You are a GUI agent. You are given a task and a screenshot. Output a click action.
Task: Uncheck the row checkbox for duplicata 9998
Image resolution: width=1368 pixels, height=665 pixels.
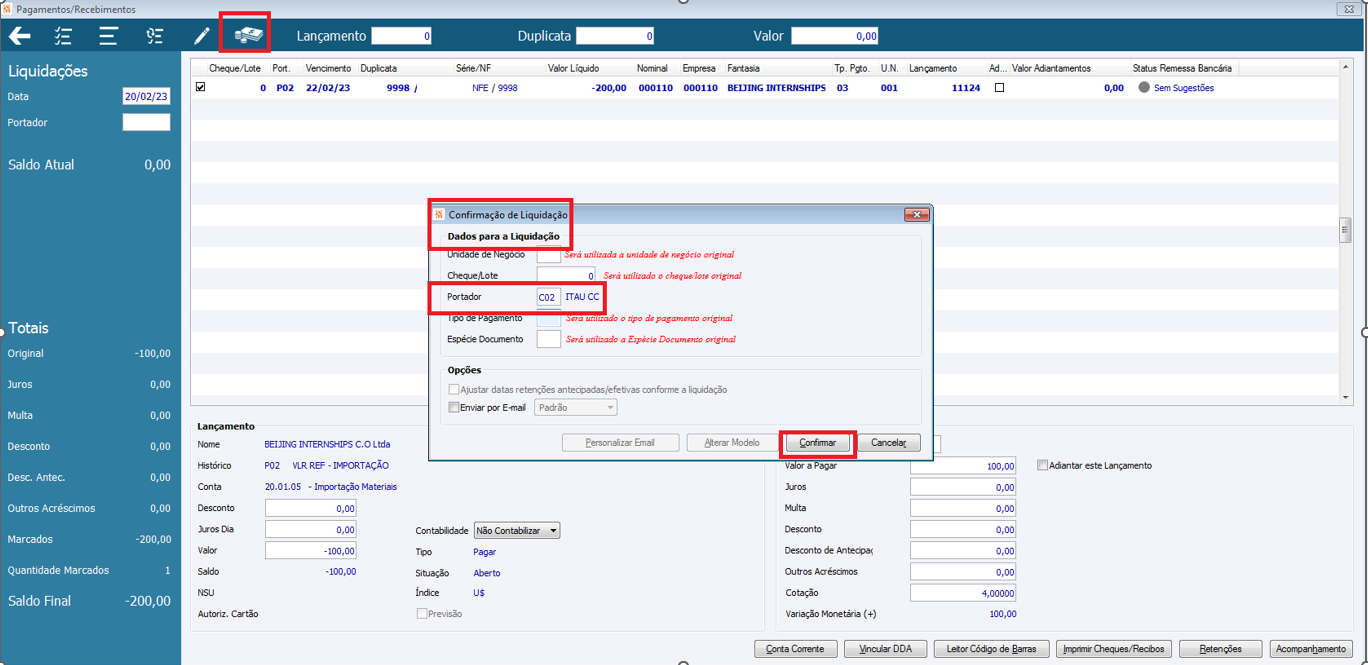coord(201,88)
